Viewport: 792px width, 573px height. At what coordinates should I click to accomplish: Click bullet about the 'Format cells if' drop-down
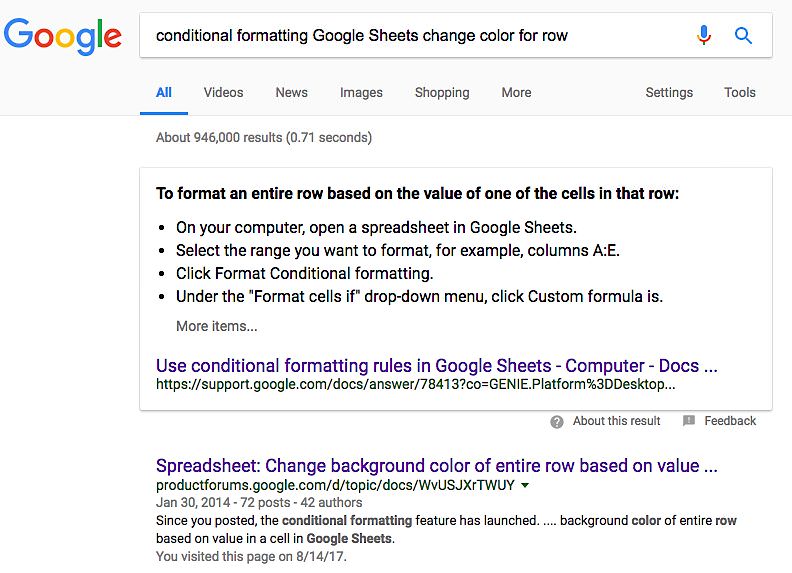[x=419, y=296]
